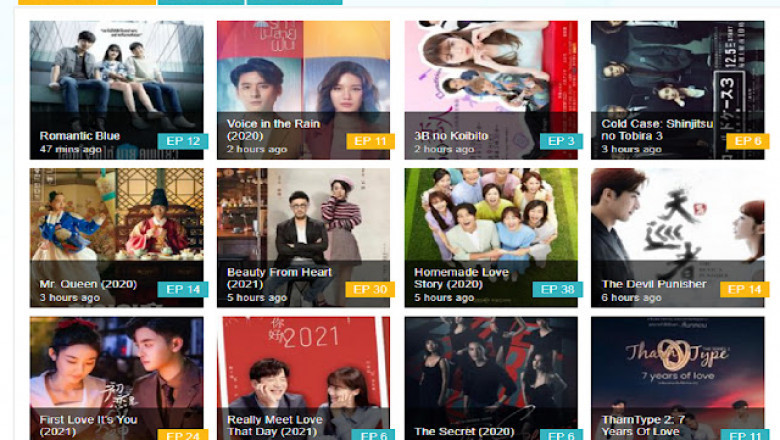The width and height of the screenshot is (780, 440).
Task: Open the Romantic Blue poster thumbnail
Action: click(116, 90)
